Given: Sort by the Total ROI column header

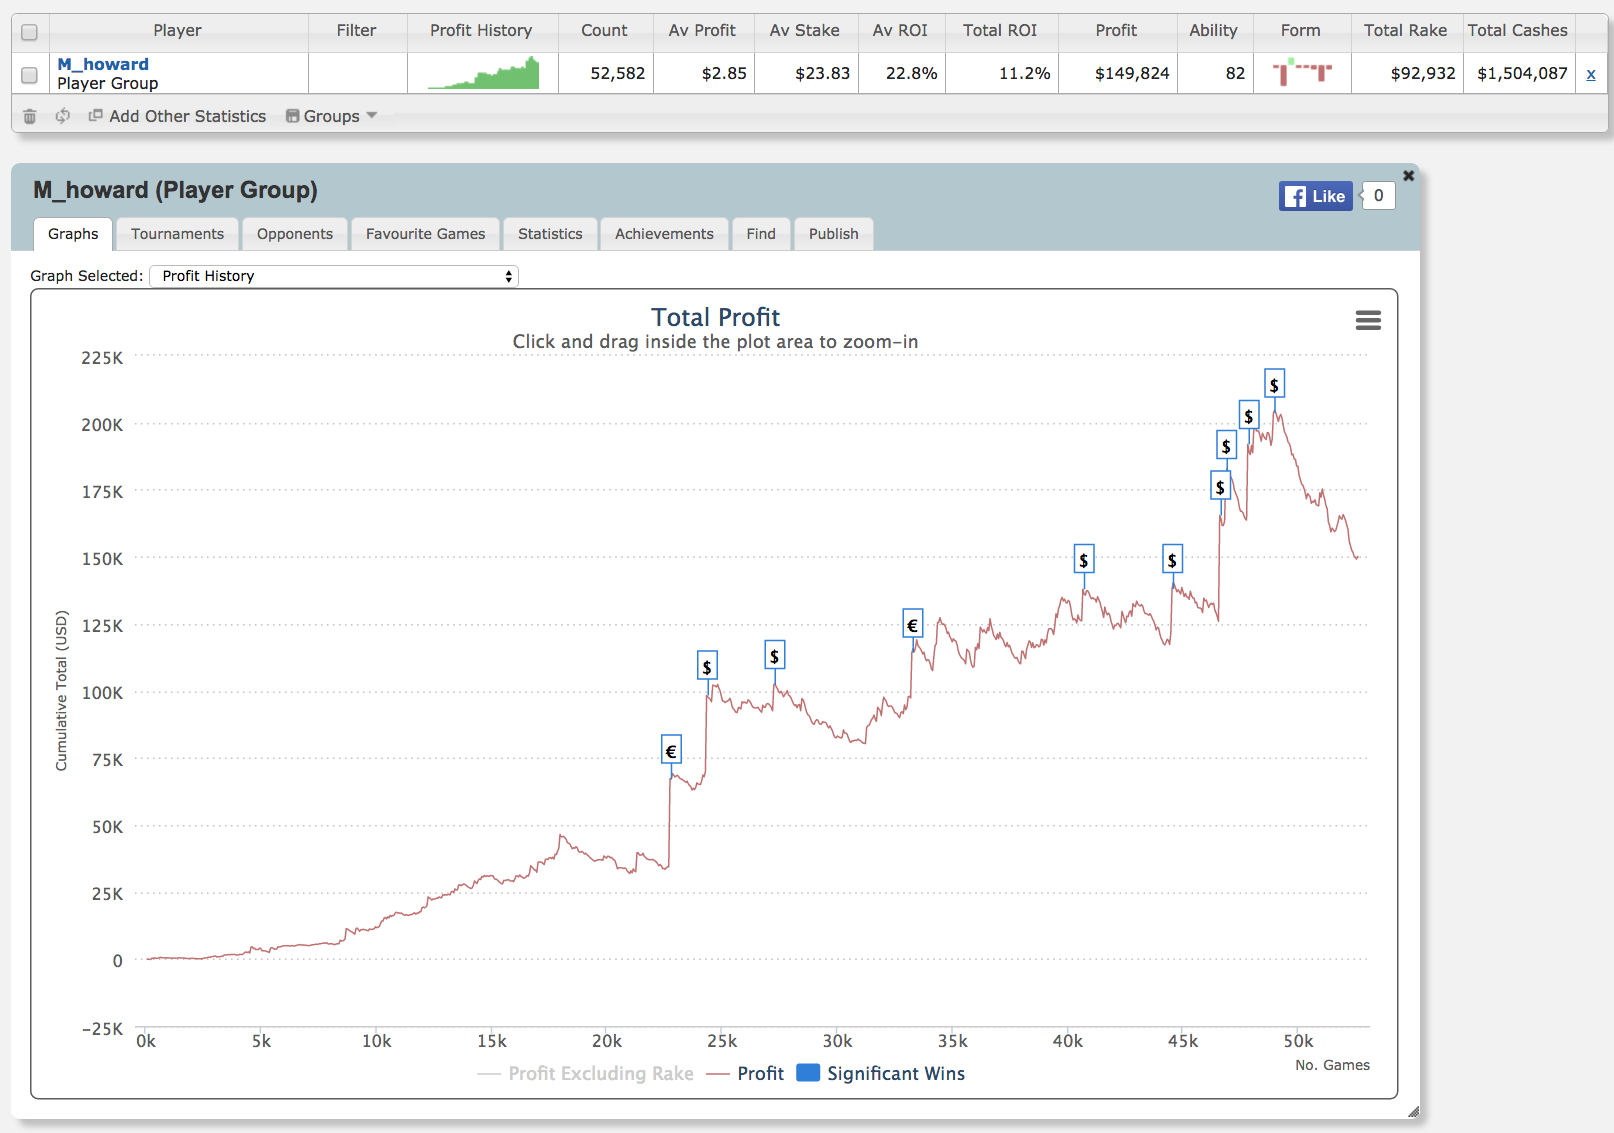Looking at the screenshot, I should click(x=1000, y=31).
